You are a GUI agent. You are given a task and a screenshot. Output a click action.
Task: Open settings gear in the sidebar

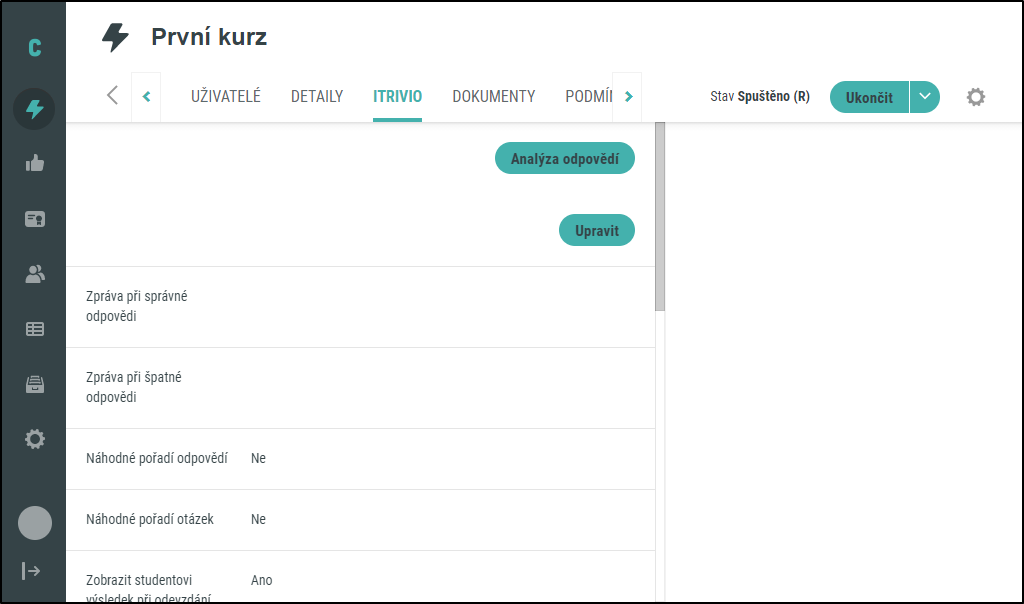(x=34, y=438)
